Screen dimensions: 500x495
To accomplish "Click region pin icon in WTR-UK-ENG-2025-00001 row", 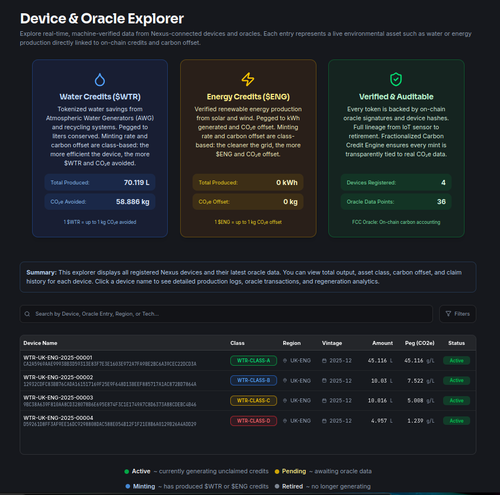I will [x=285, y=361].
